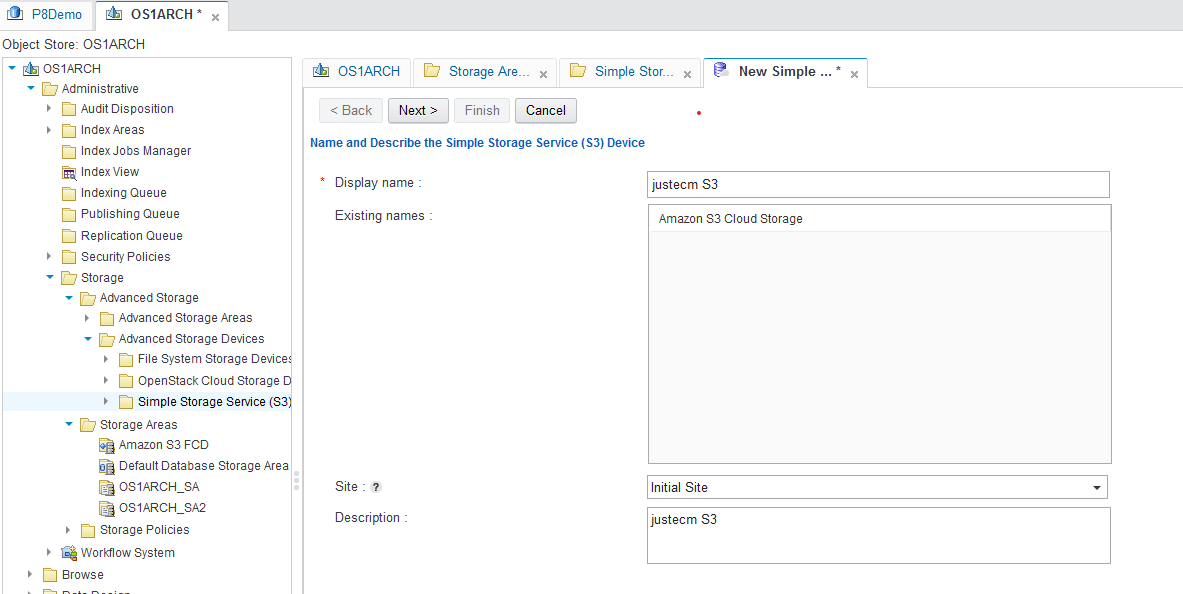Switch to the Storage Are... inner tab
1183x594 pixels.
(484, 72)
